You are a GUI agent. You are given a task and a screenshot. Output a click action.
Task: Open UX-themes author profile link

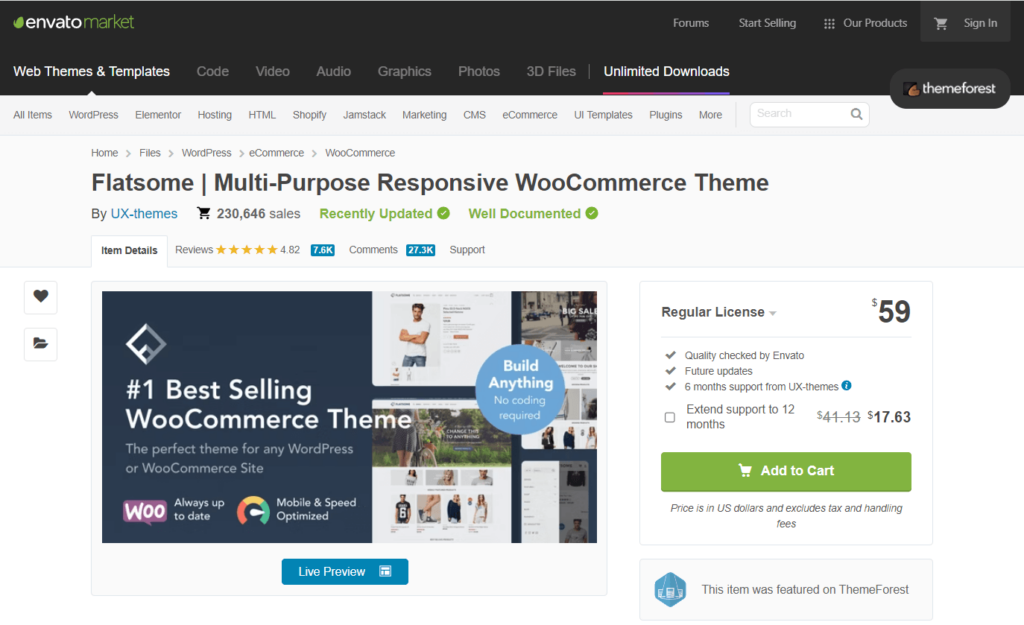tap(144, 214)
